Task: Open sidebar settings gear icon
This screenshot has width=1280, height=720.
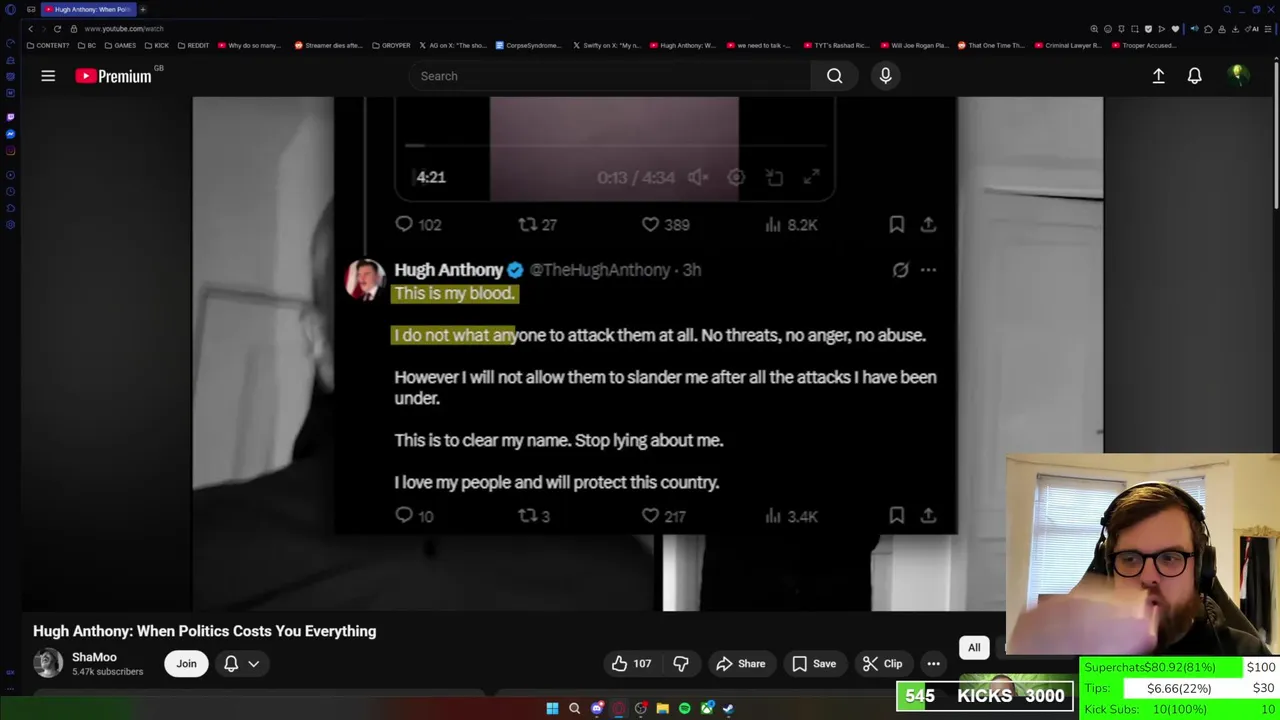Action: (x=11, y=224)
